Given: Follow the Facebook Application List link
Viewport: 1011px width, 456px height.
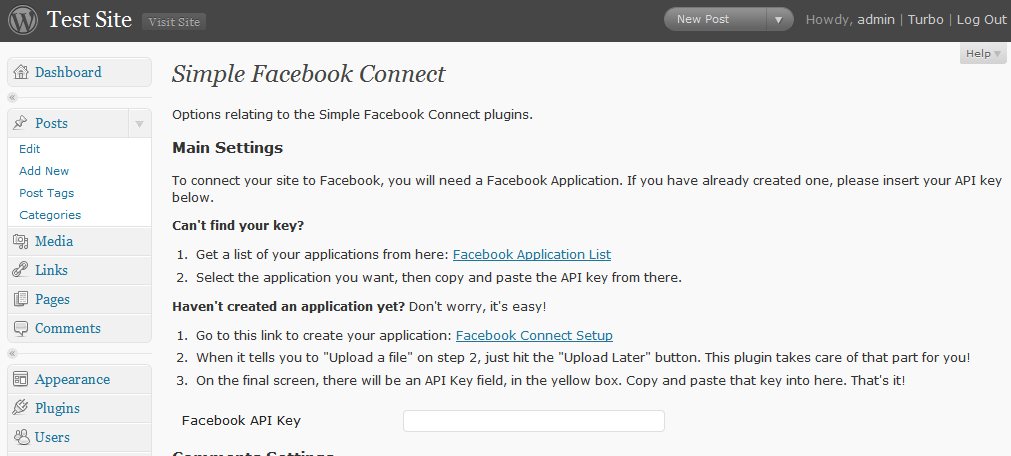Looking at the screenshot, I should [532, 254].
